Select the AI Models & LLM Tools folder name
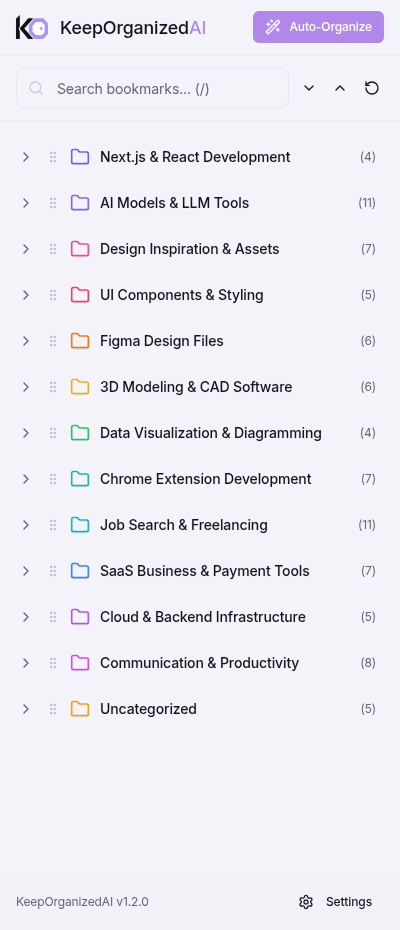Screen dimensions: 400x930 point(174,203)
